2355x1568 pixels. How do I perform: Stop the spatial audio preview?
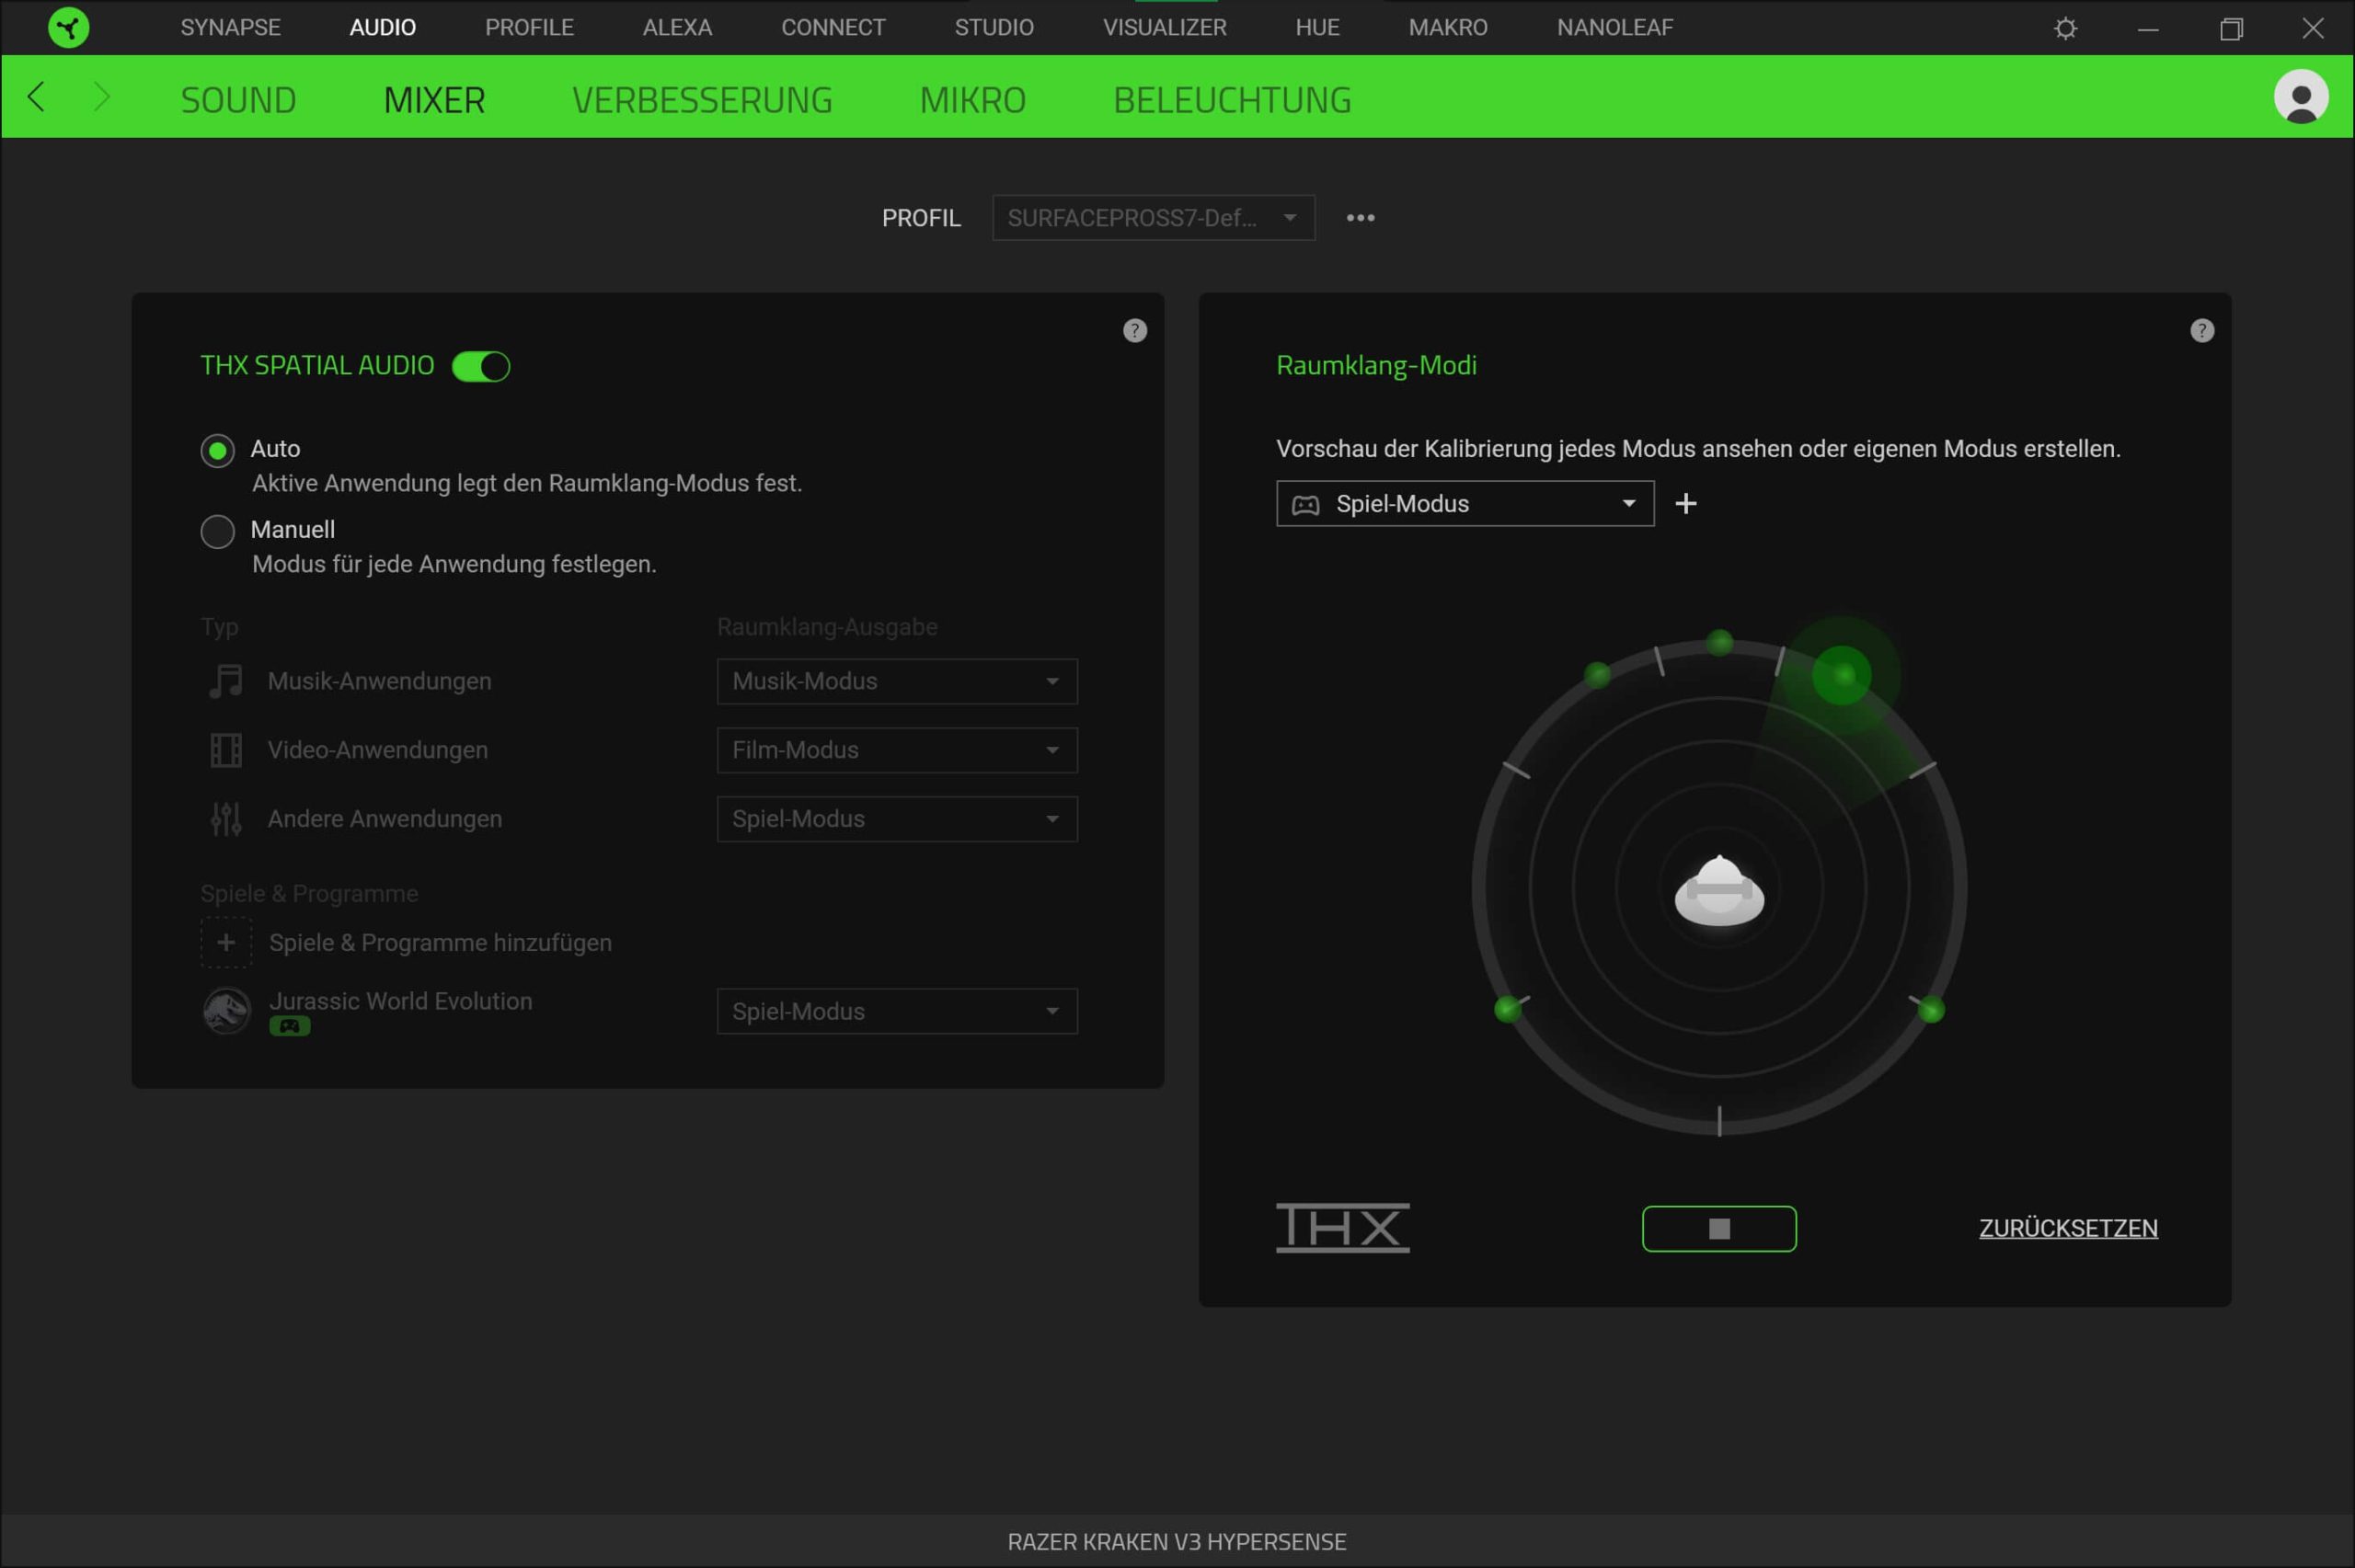click(x=1718, y=1229)
